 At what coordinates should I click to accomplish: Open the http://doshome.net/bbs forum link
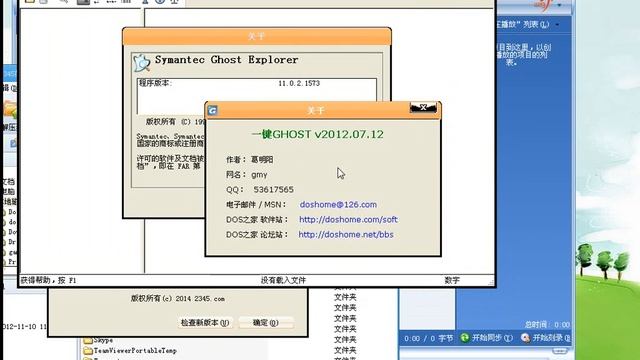346,235
